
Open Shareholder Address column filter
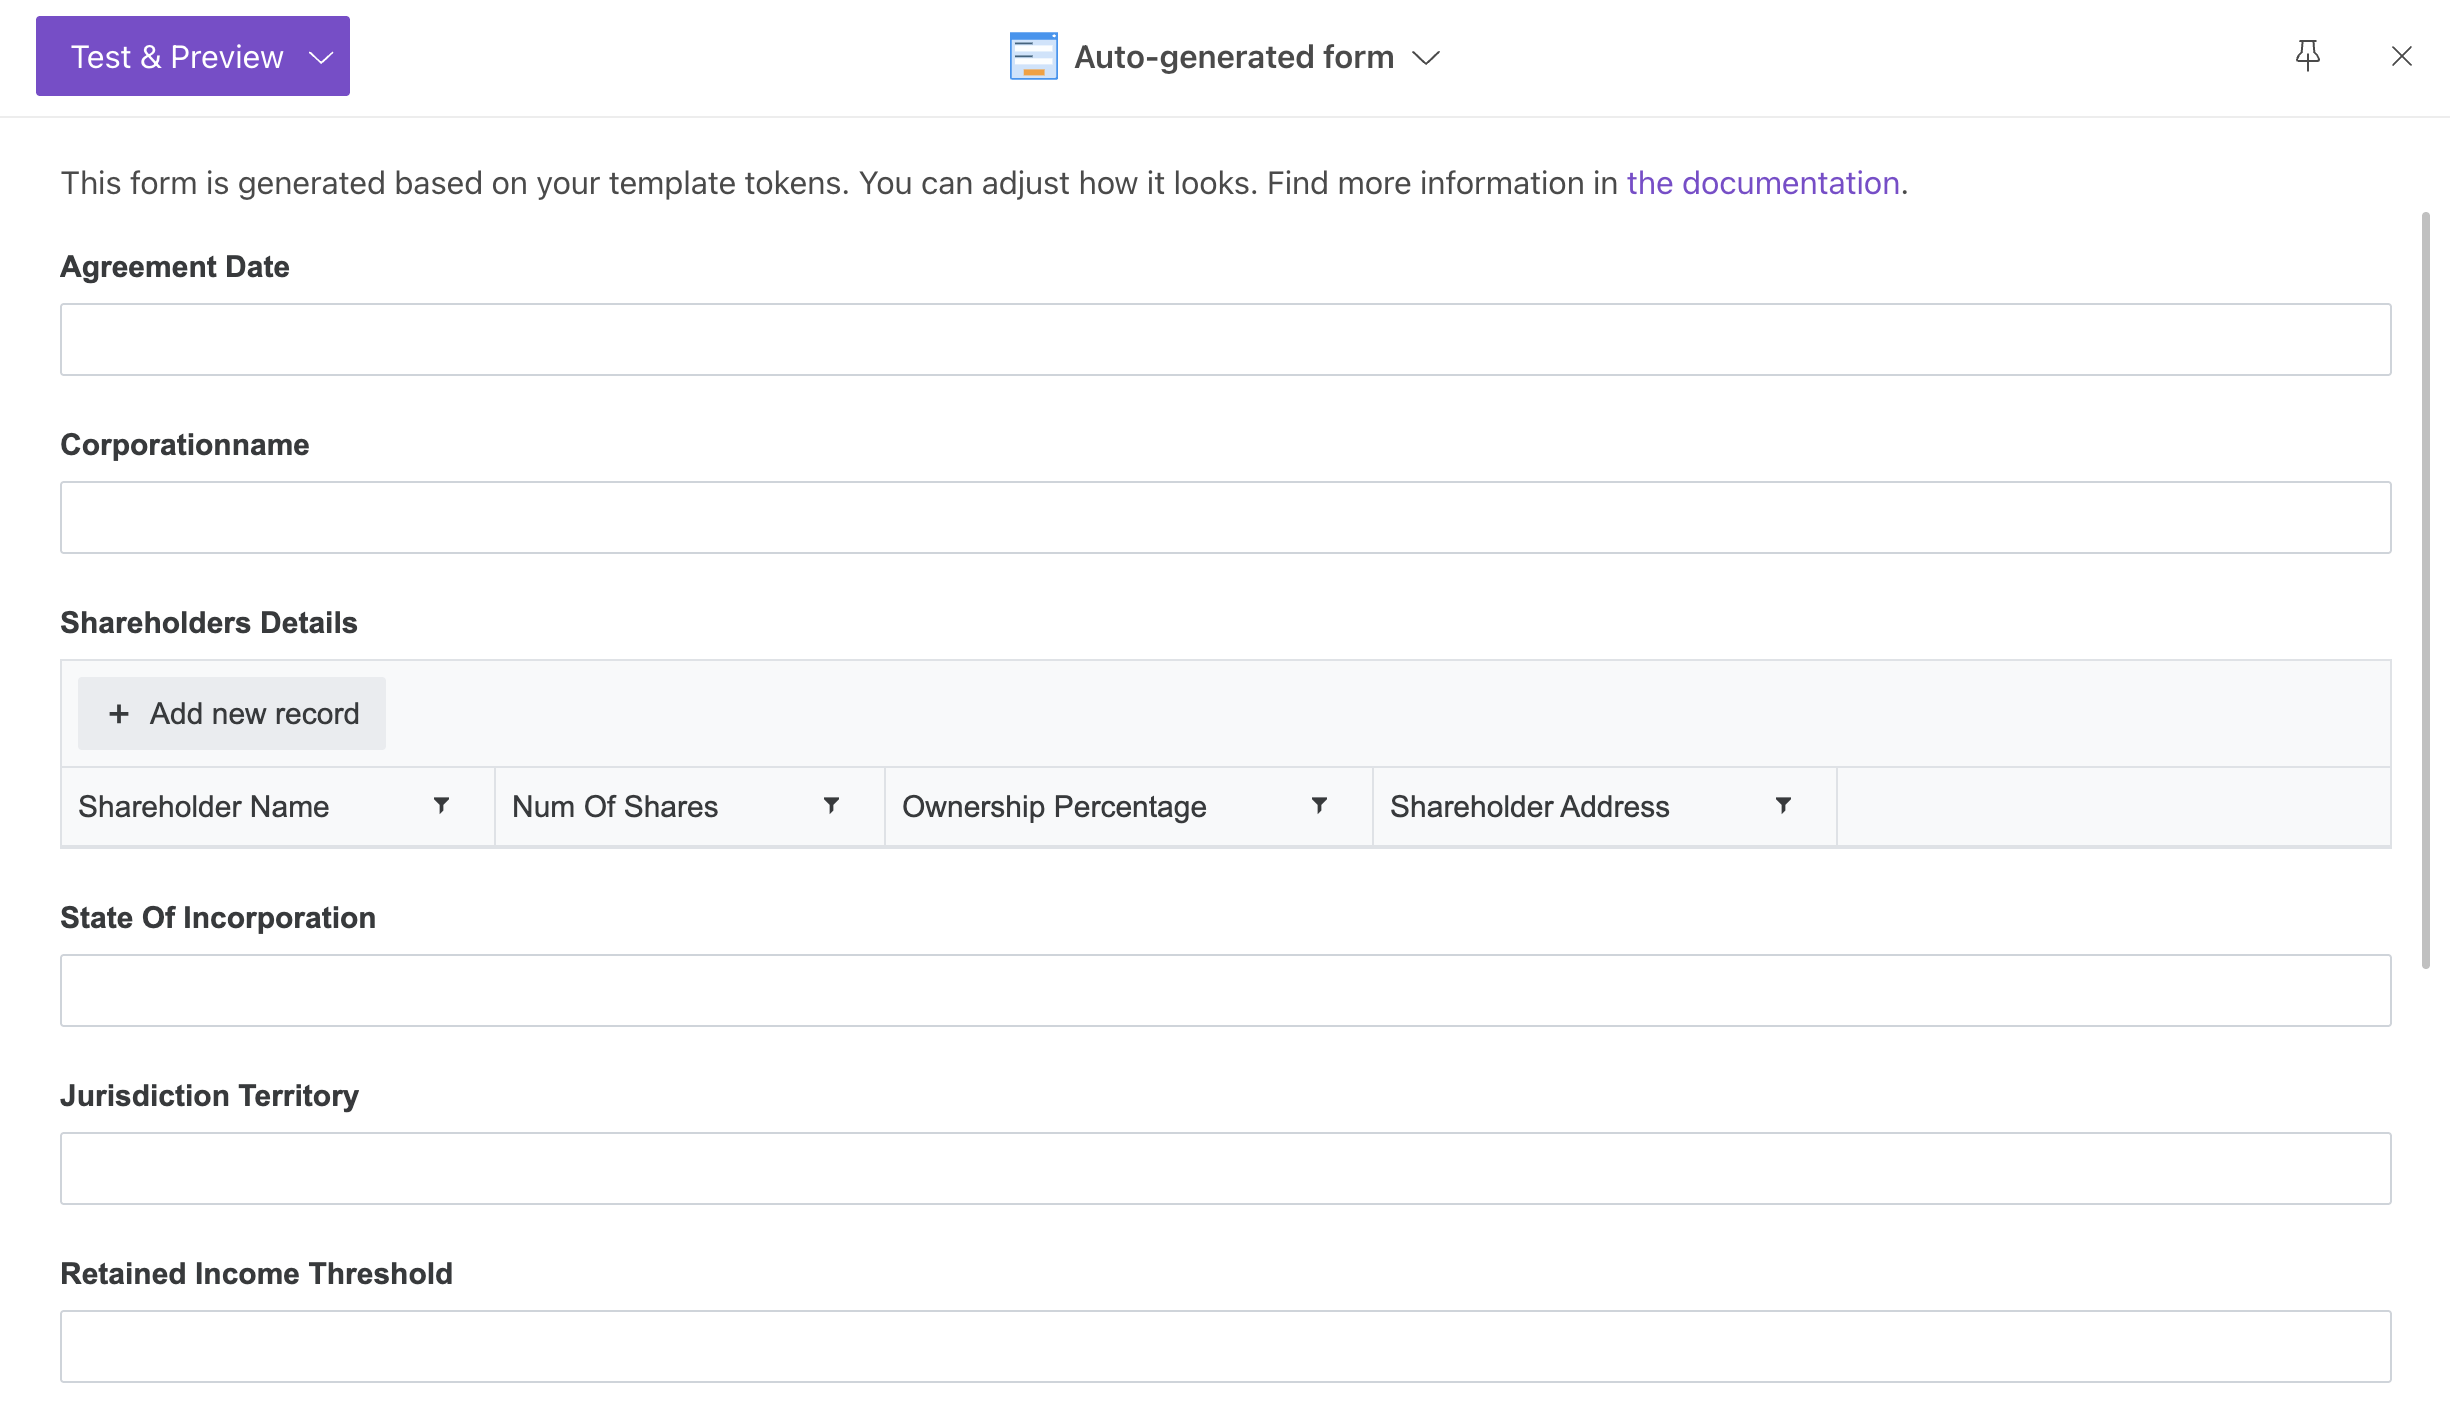(x=1783, y=805)
